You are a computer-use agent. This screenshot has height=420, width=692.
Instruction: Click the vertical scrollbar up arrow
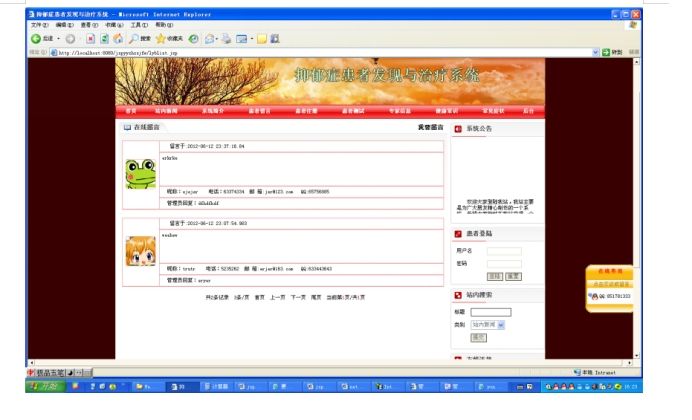(x=636, y=62)
